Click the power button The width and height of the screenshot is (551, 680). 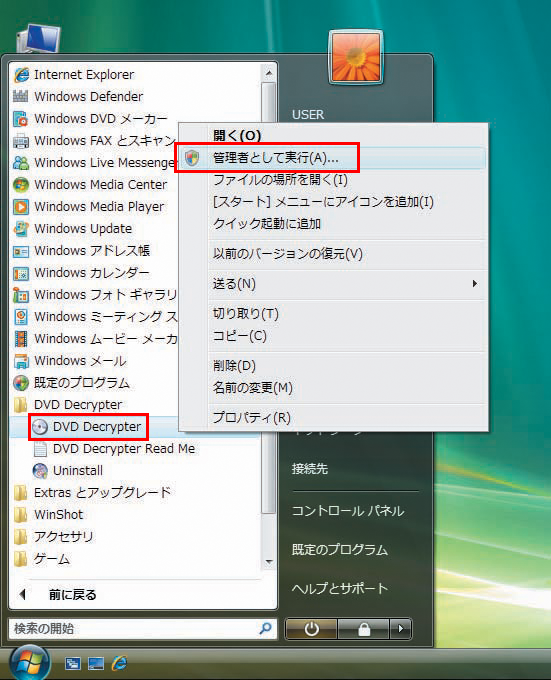click(311, 628)
